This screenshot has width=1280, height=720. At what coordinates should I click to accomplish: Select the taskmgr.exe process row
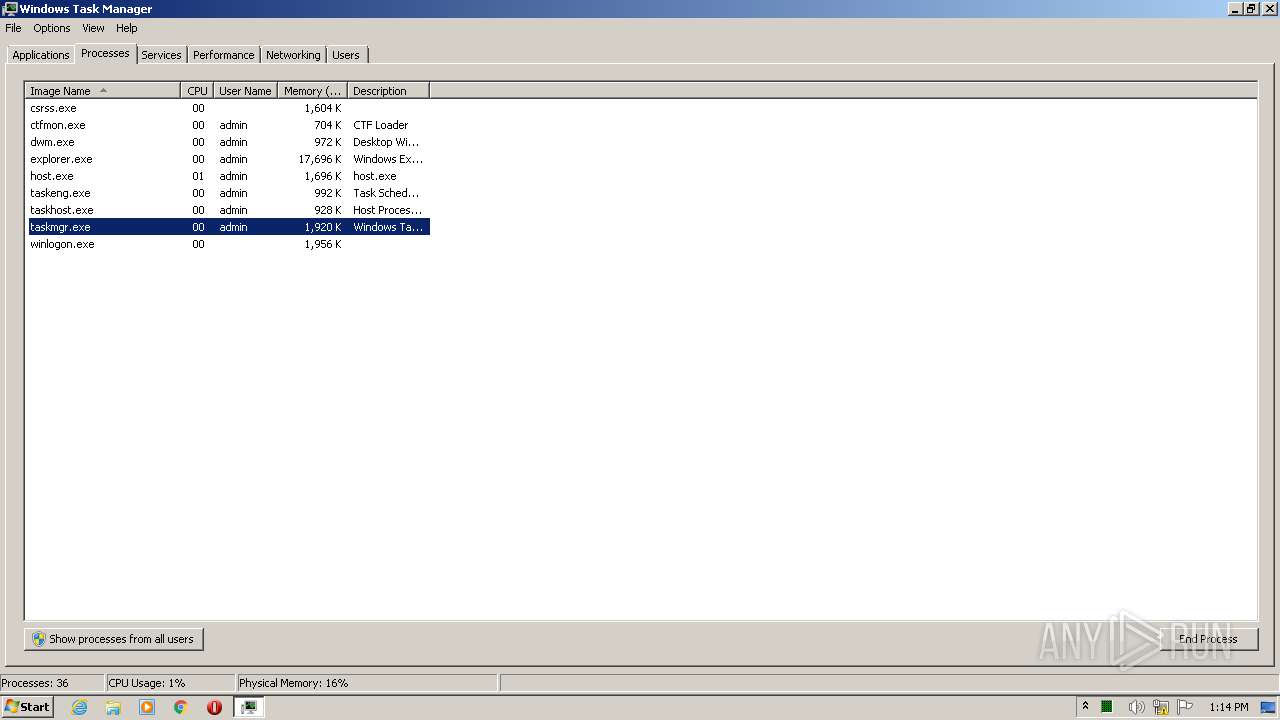[x=228, y=227]
